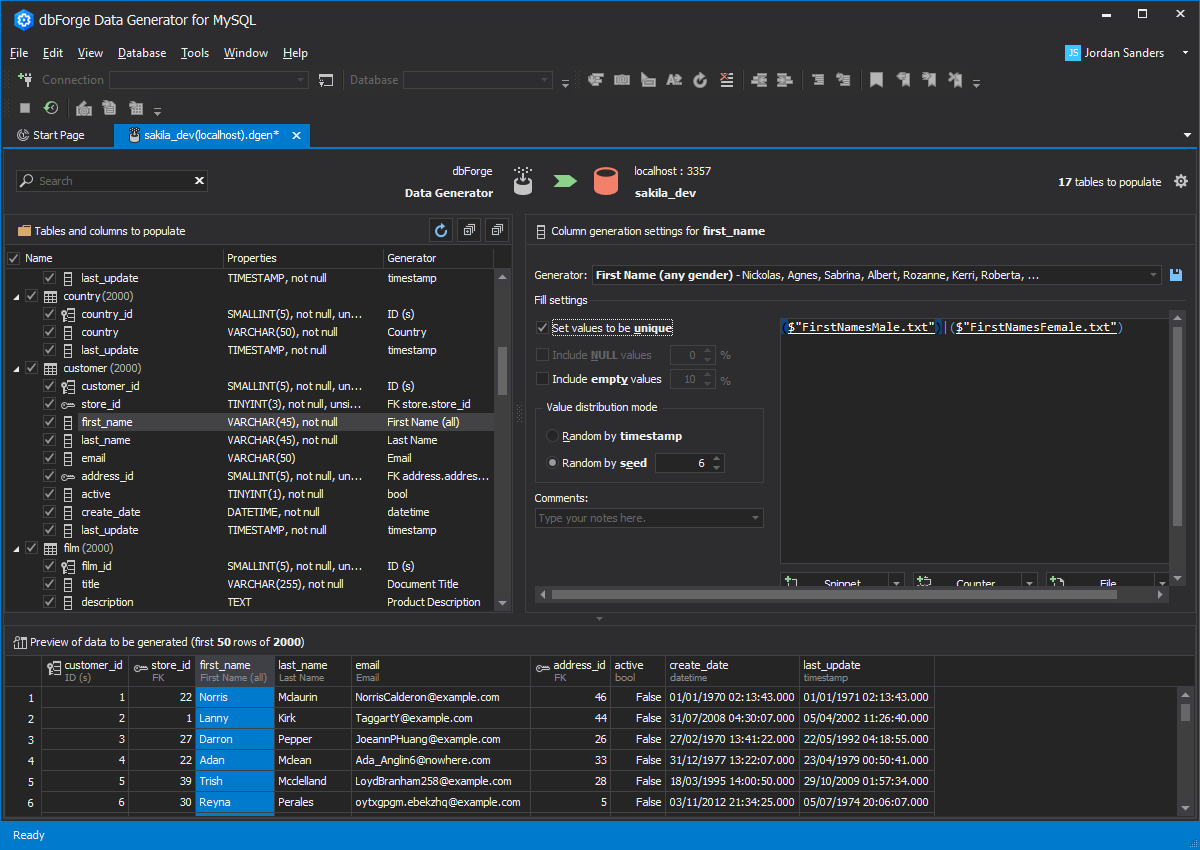1200x850 pixels.
Task: Click the increase indent toolbar icon
Action: pos(785,80)
